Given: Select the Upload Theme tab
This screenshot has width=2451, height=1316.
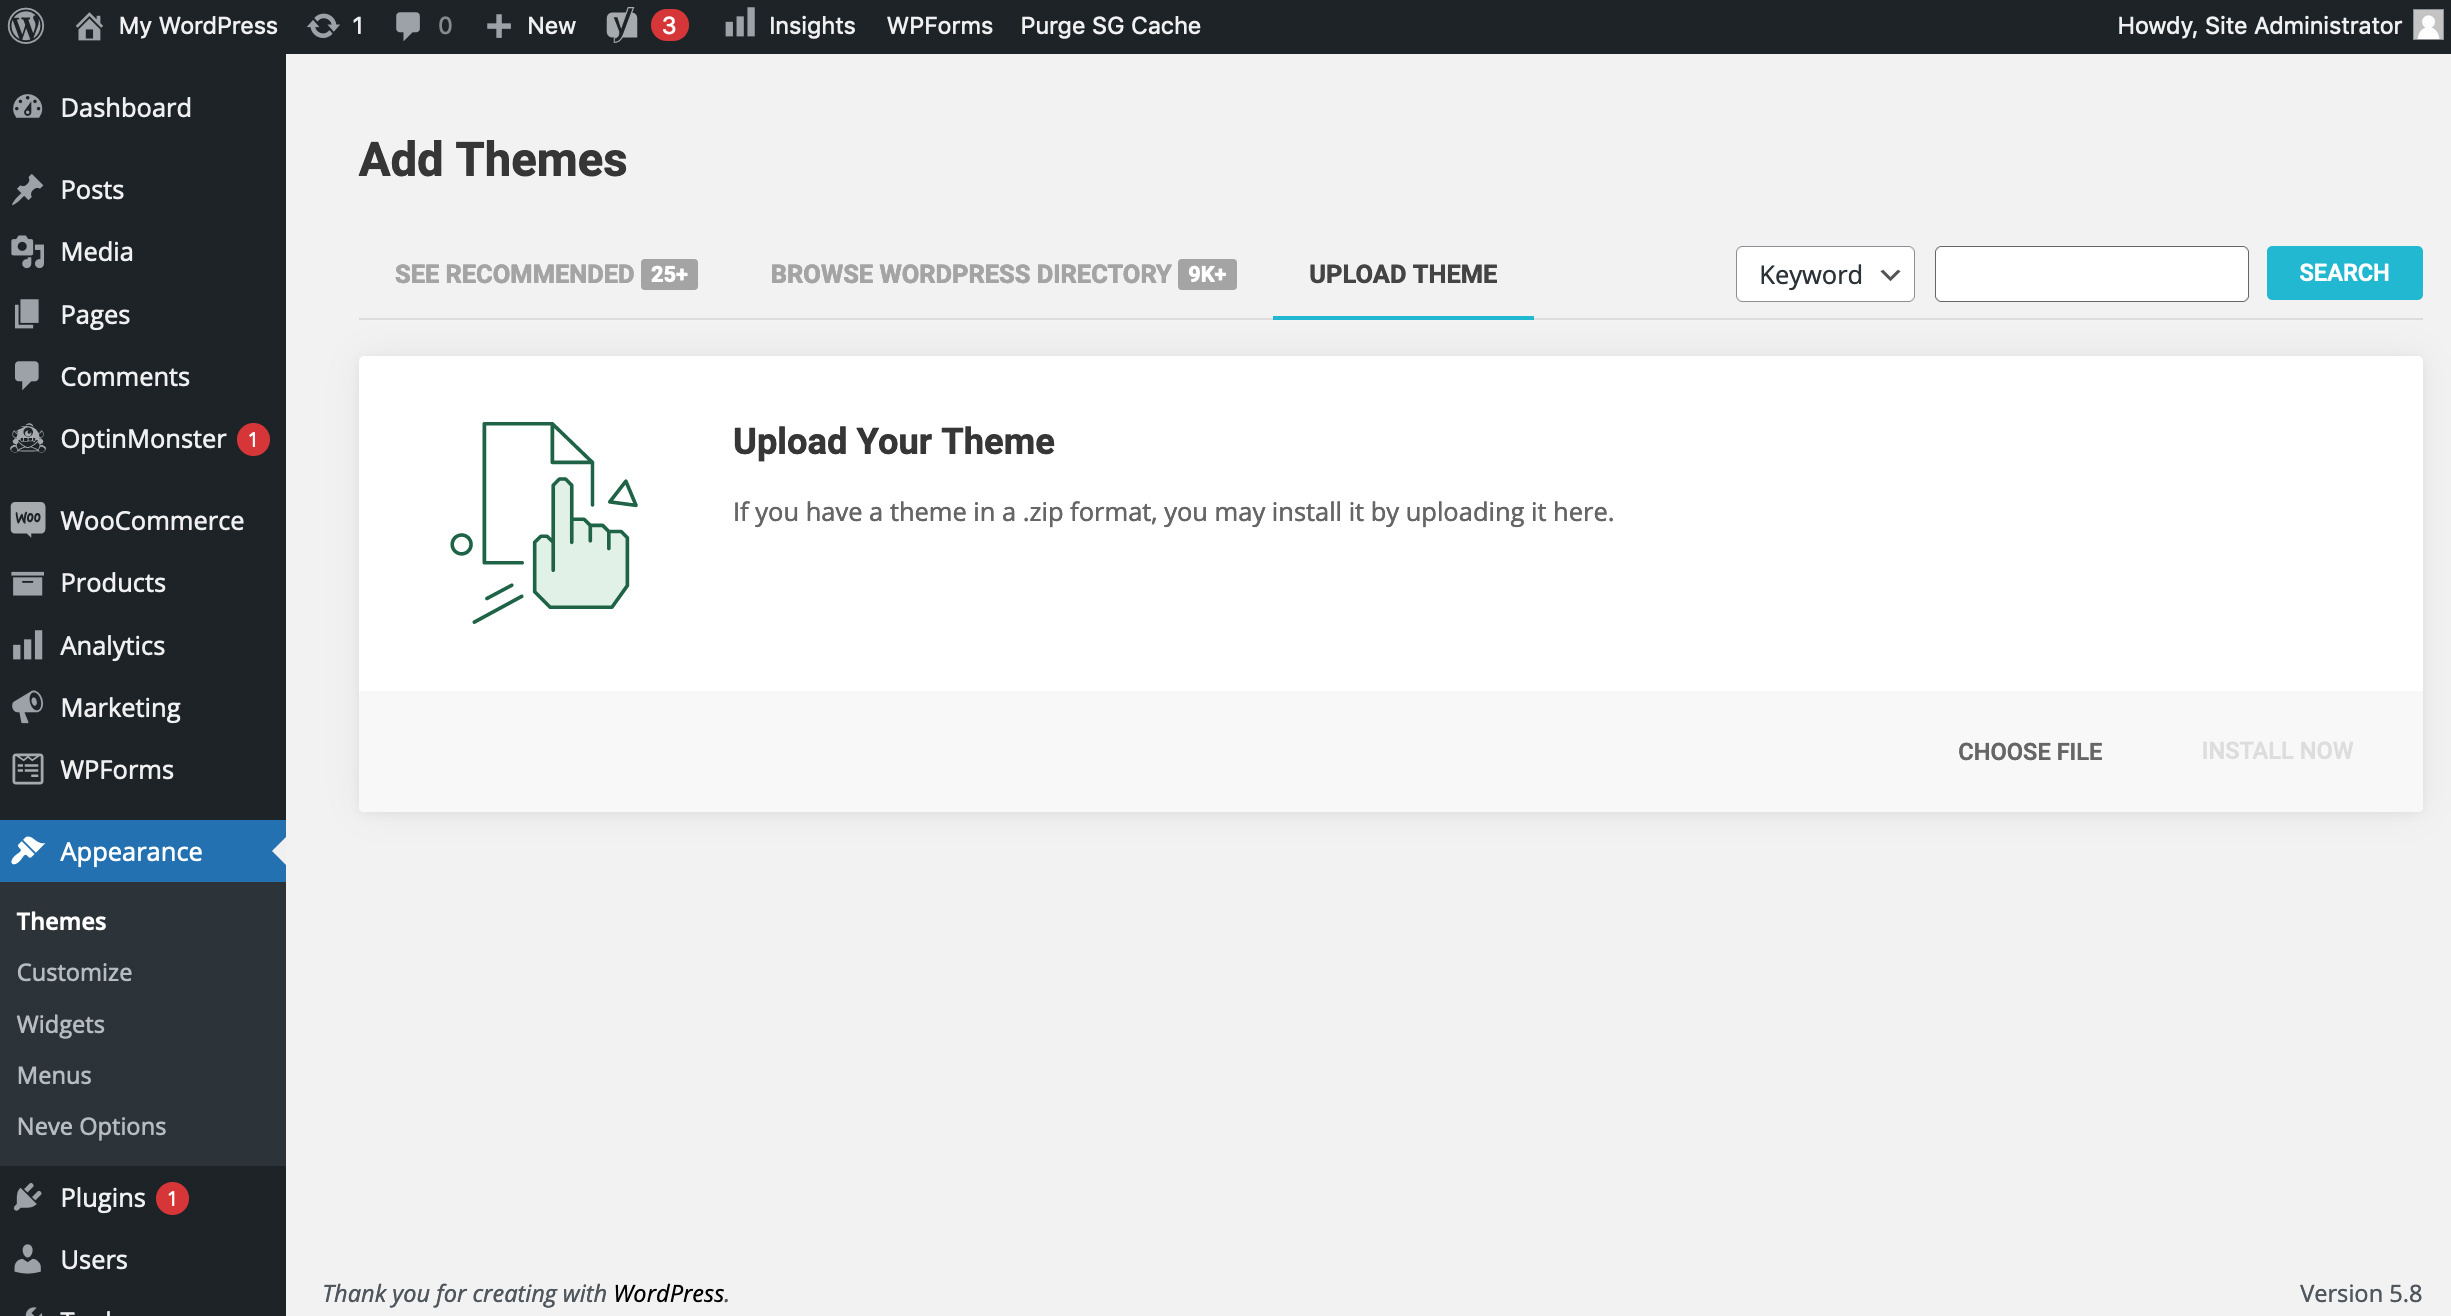Looking at the screenshot, I should [x=1403, y=274].
